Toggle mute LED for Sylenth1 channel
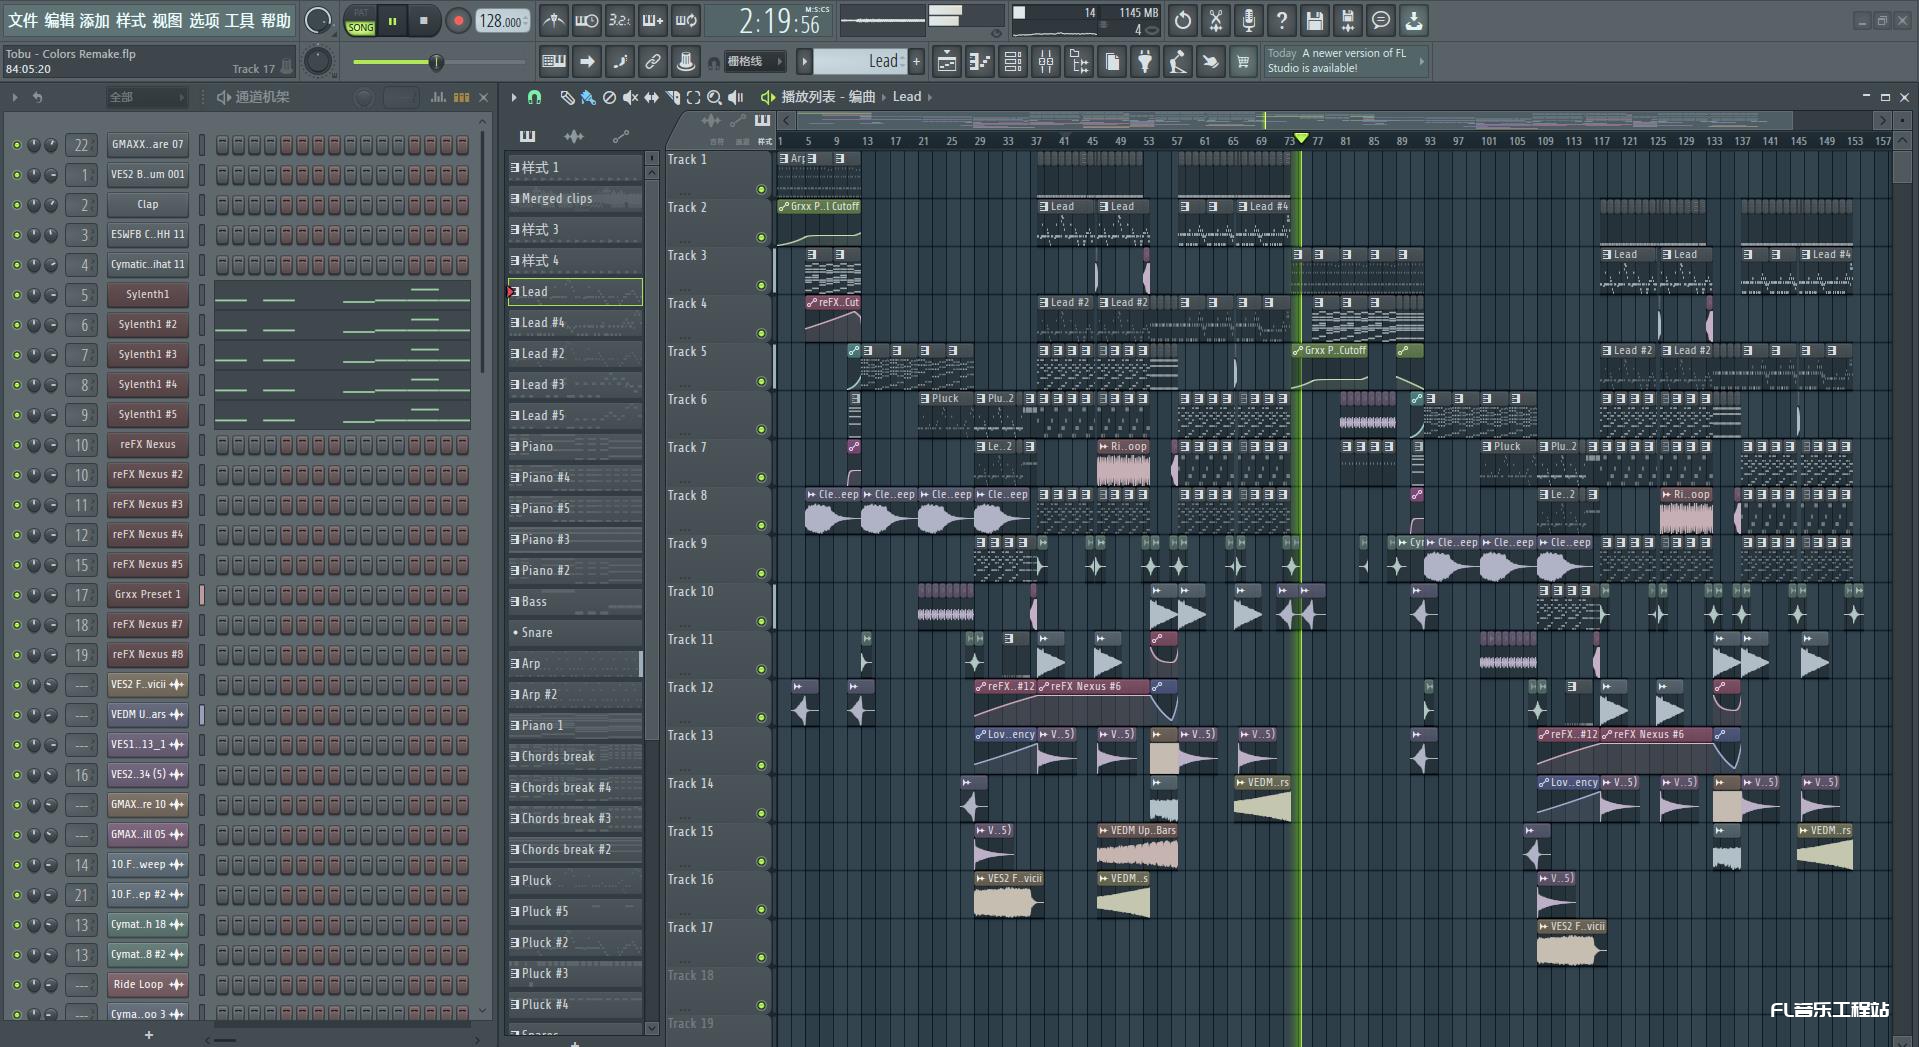This screenshot has height=1047, width=1919. (x=16, y=295)
